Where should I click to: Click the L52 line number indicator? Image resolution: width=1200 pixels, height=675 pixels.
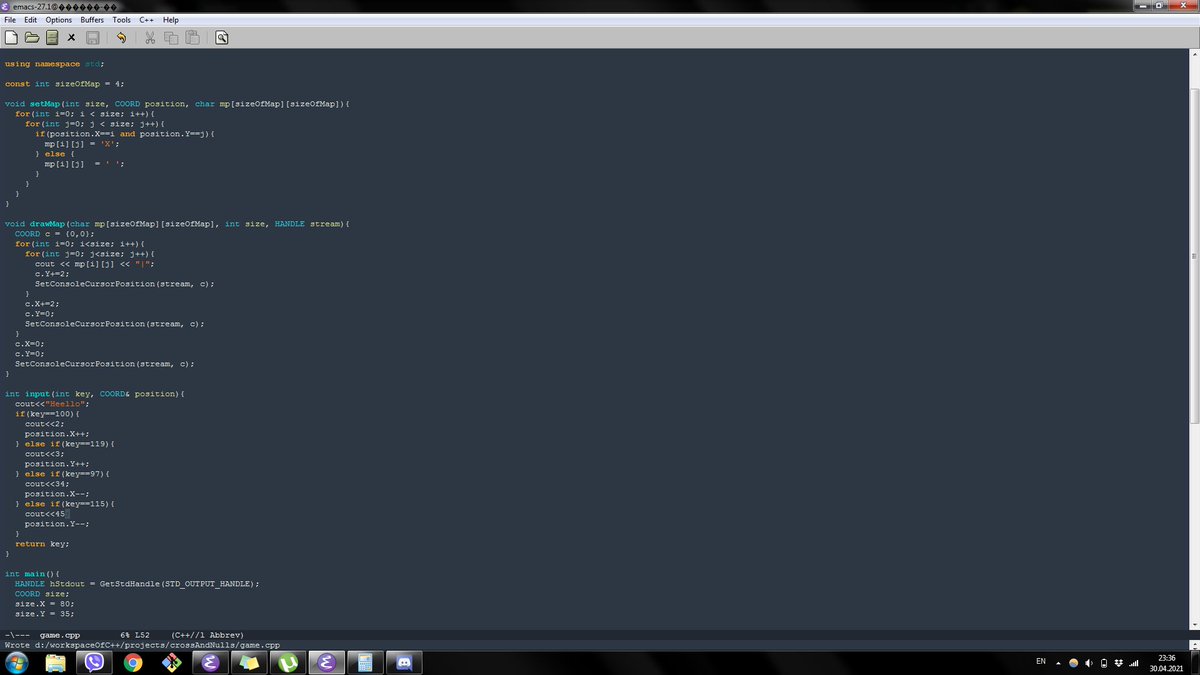coord(142,635)
